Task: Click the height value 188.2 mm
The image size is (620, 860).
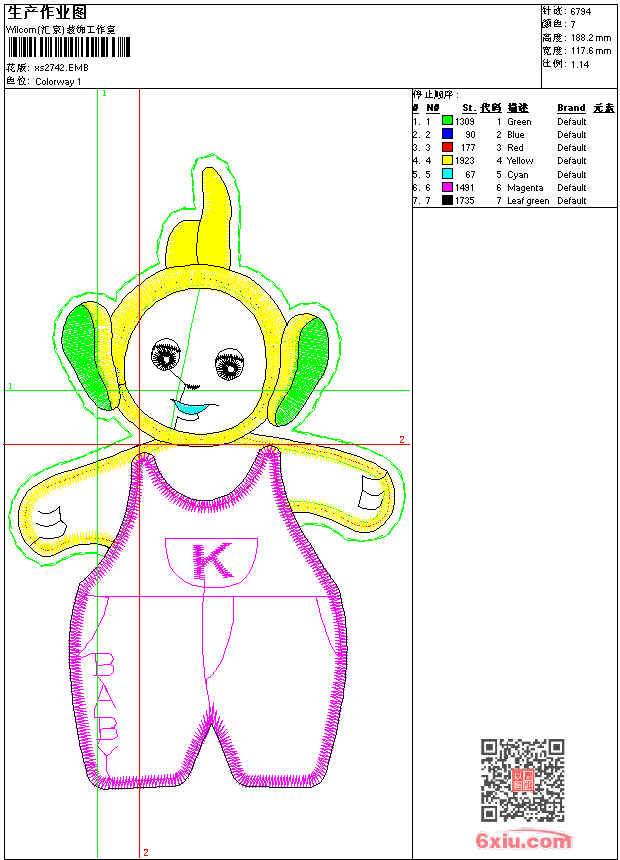Action: tap(591, 38)
